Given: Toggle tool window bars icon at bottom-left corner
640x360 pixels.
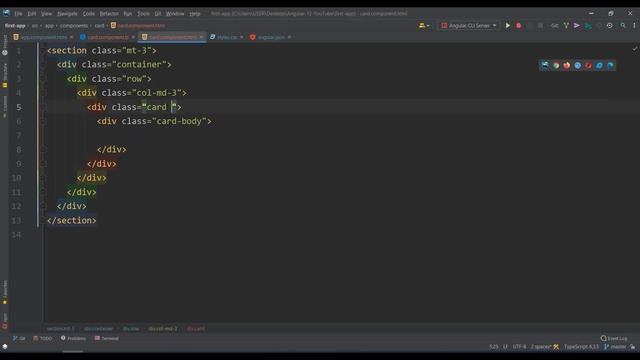Looking at the screenshot, I should click(5, 347).
